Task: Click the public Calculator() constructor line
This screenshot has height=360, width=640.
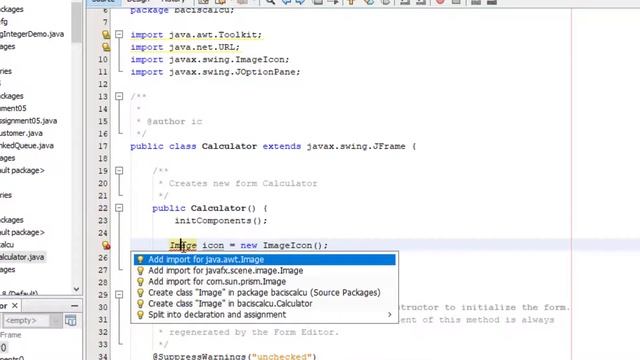Action: pyautogui.click(x=210, y=208)
